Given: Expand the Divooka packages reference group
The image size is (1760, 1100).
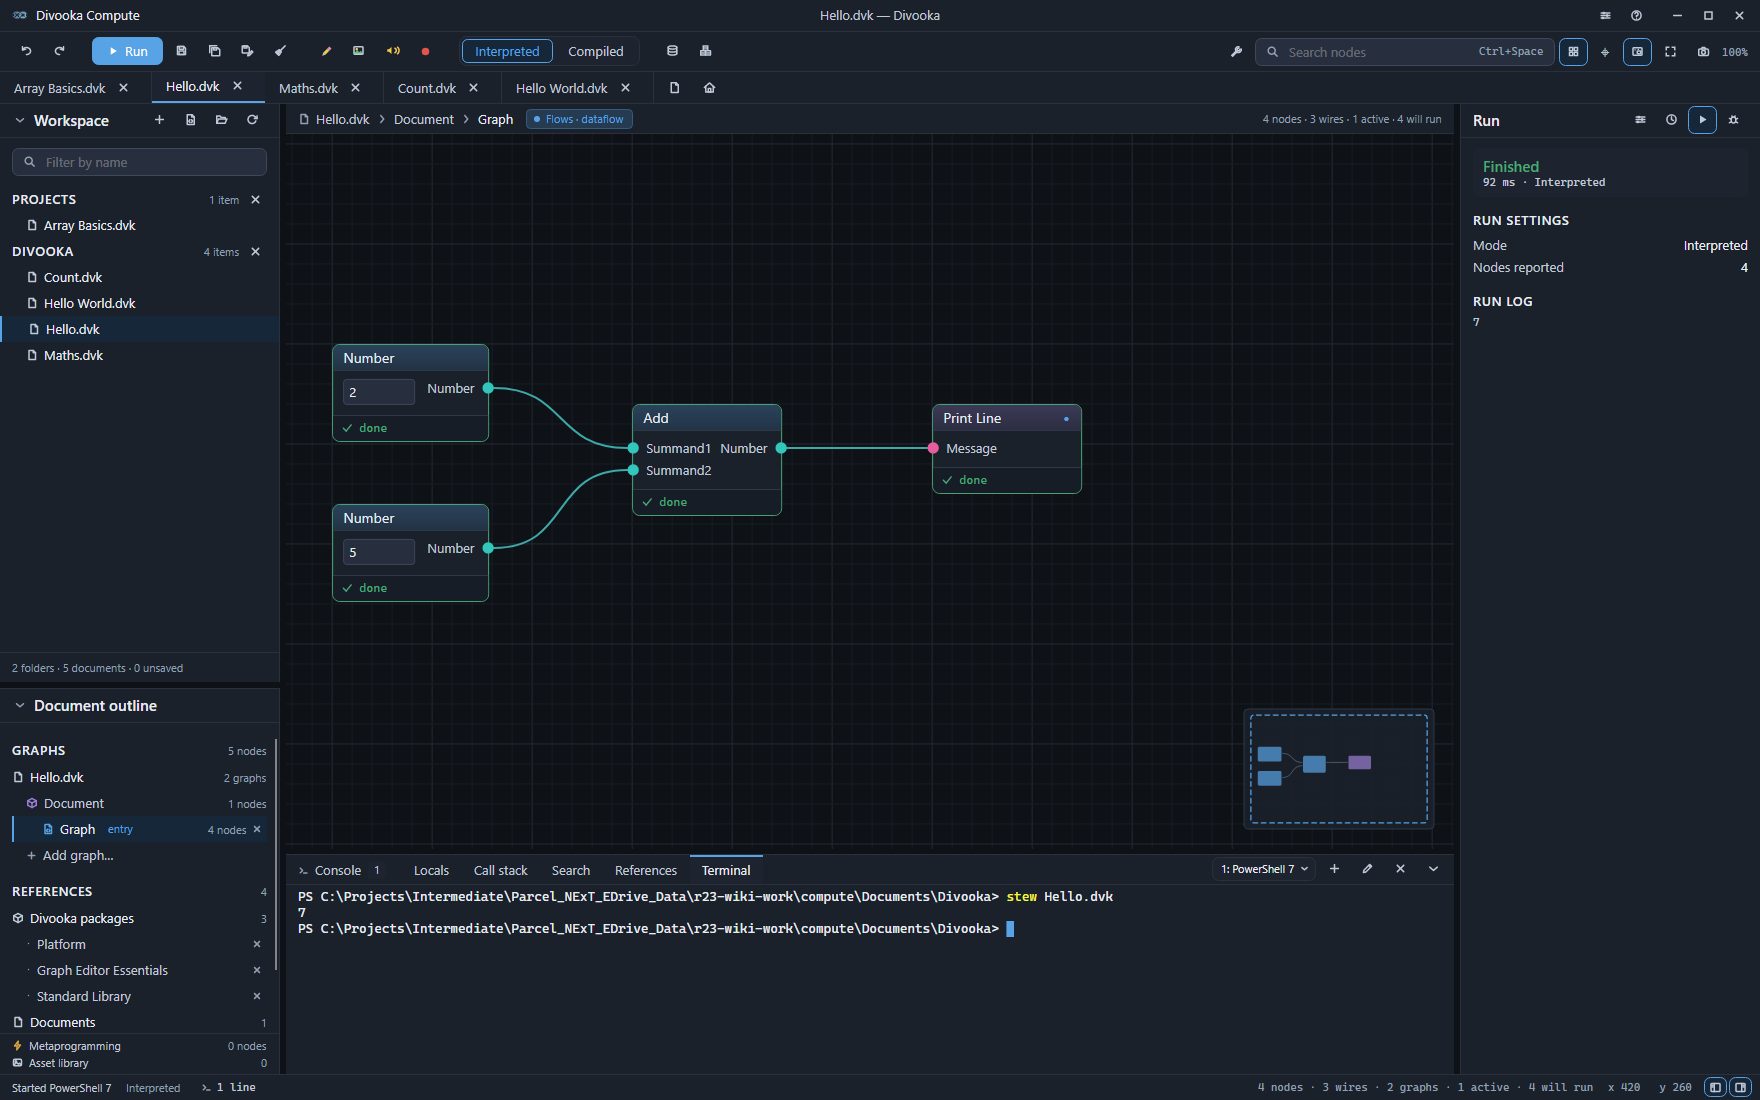Looking at the screenshot, I should 138,918.
